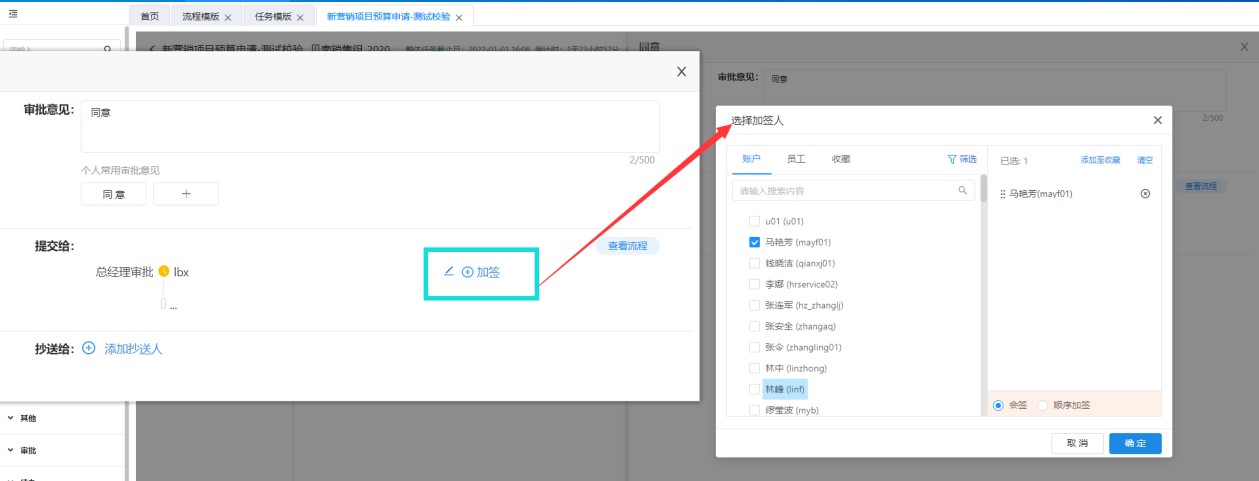Select the 会签 radio option

coord(998,405)
